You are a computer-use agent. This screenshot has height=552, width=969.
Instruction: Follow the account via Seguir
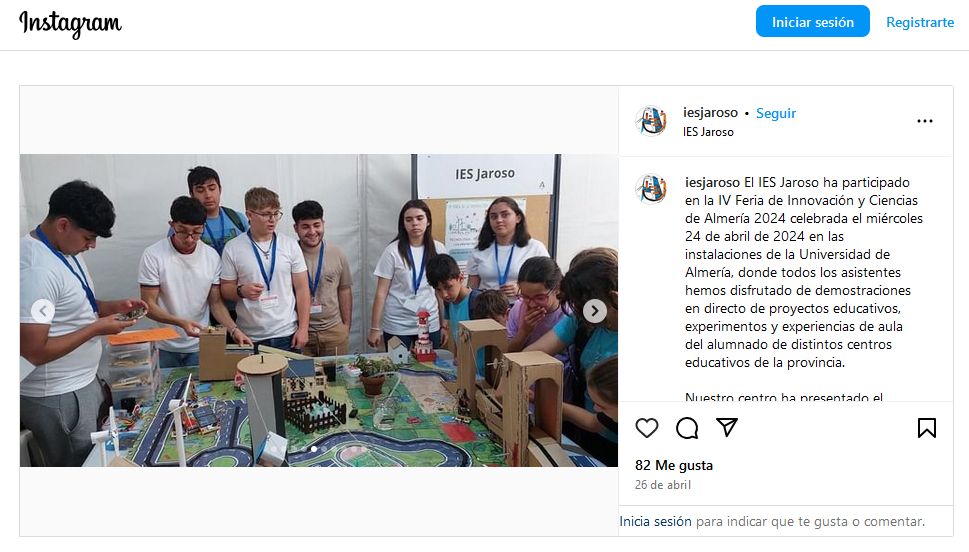point(776,113)
